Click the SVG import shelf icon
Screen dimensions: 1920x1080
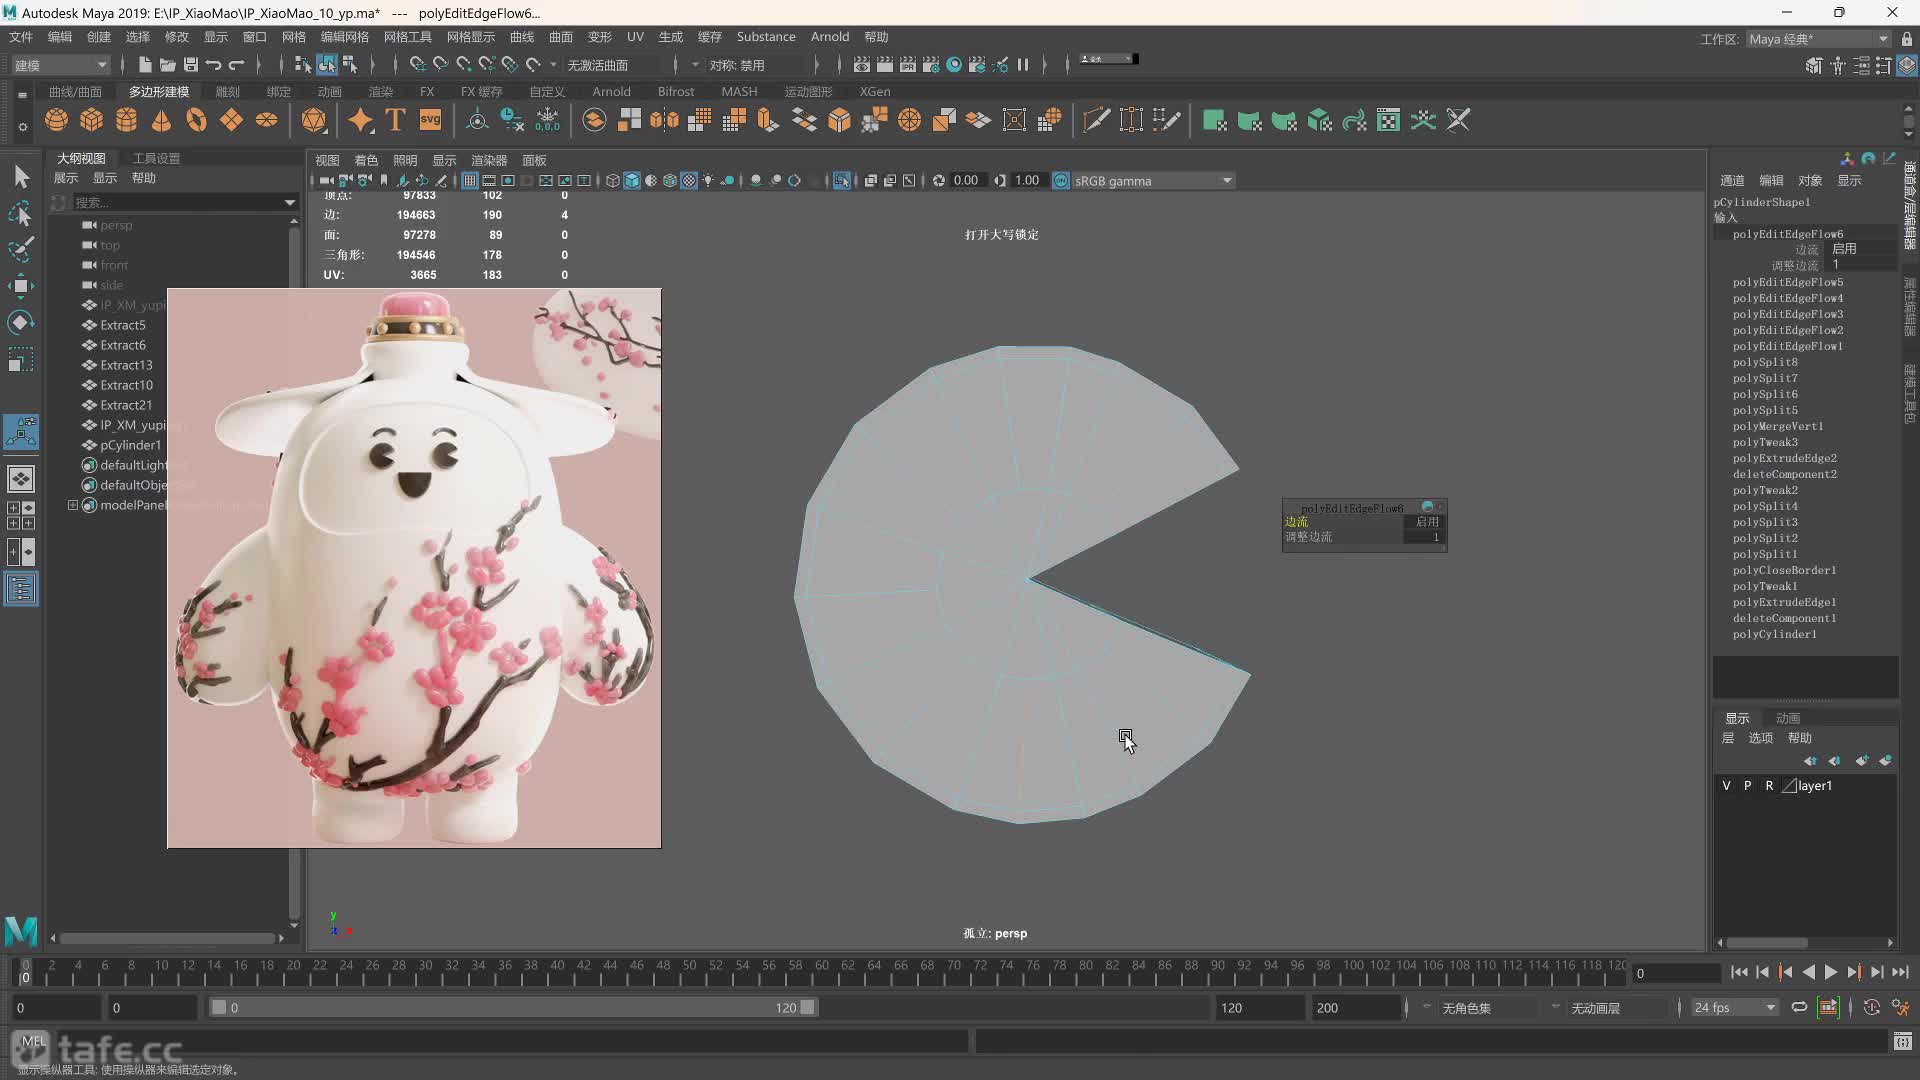point(430,121)
